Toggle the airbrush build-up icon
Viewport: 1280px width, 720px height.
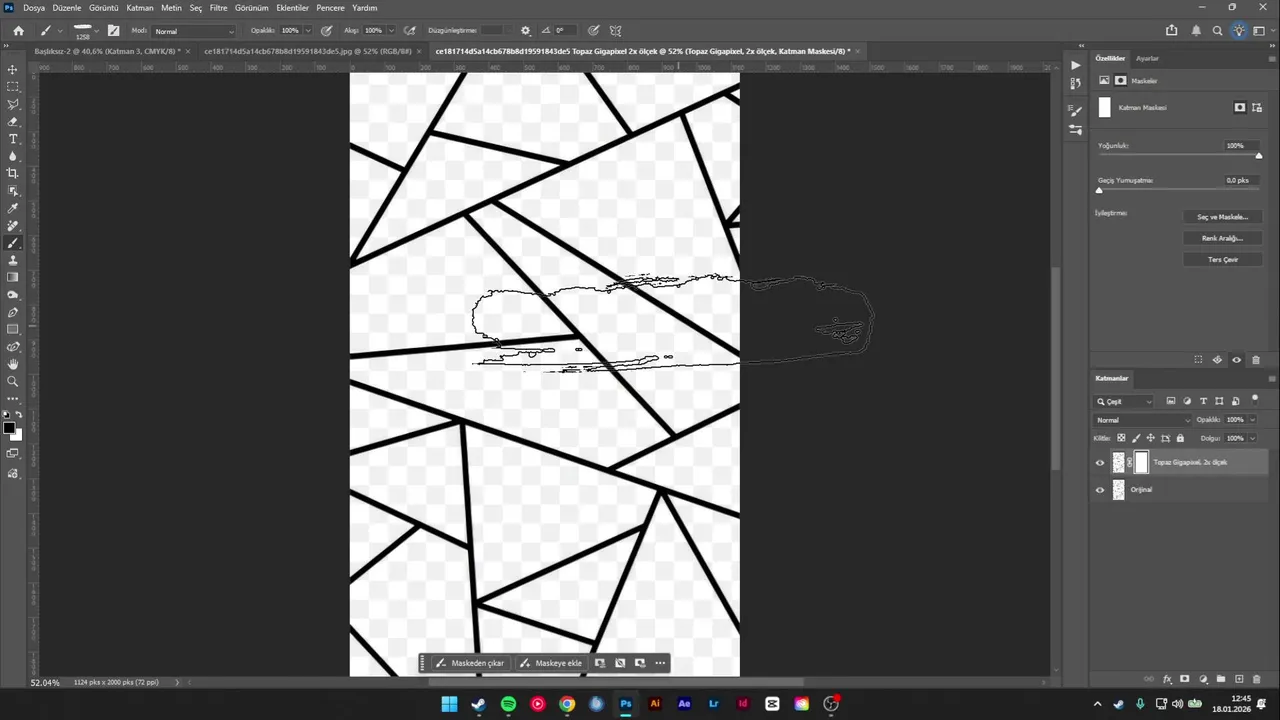pyautogui.click(x=410, y=31)
